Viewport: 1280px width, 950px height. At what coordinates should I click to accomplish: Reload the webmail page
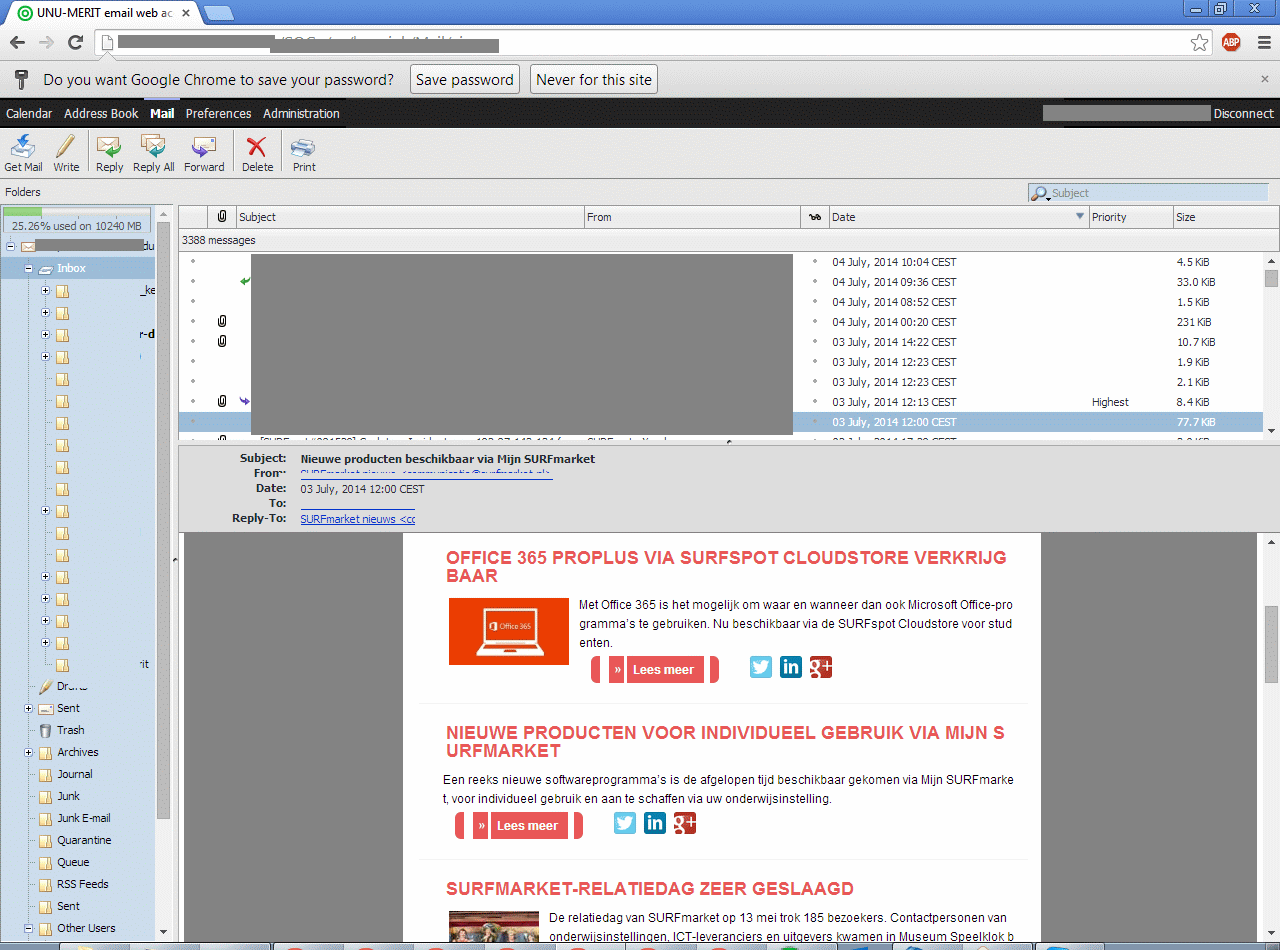click(x=75, y=42)
